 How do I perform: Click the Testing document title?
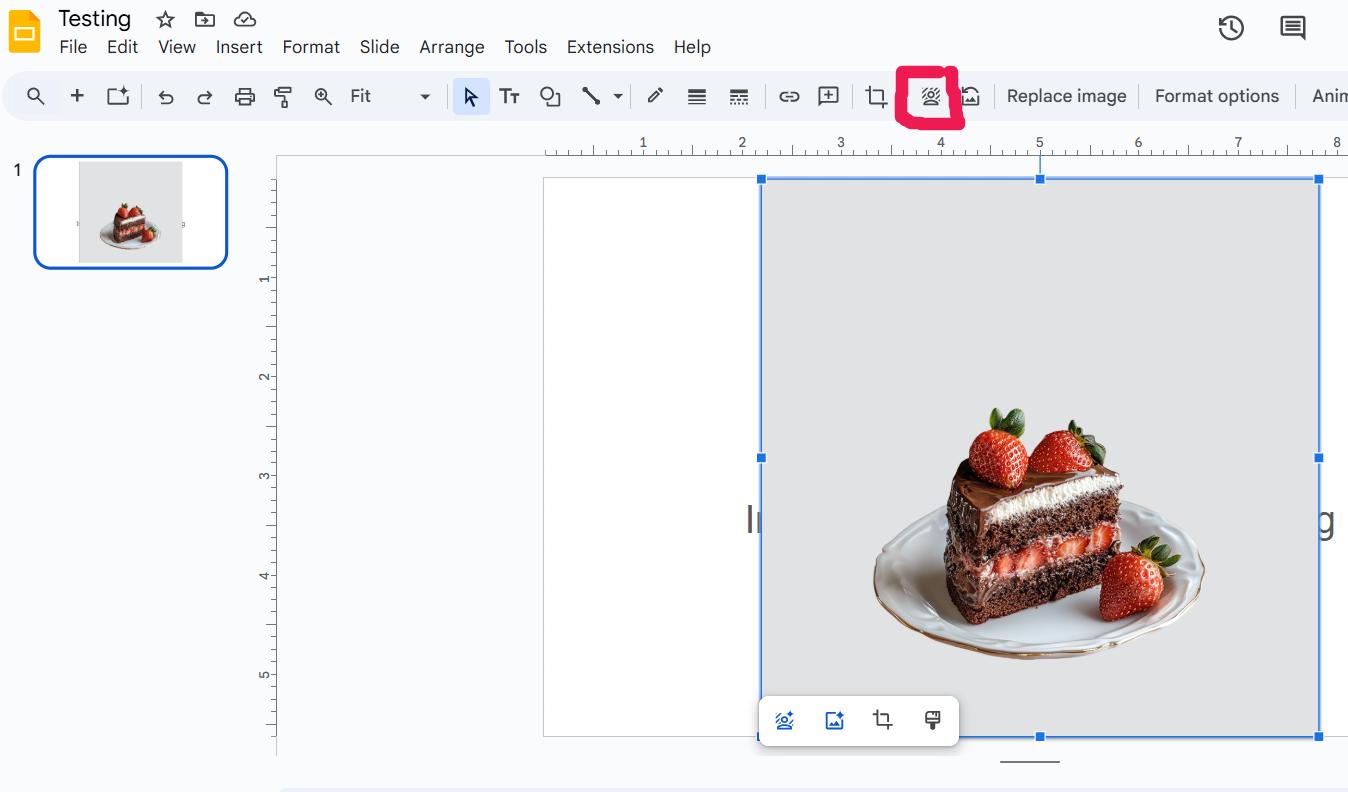pyautogui.click(x=95, y=19)
